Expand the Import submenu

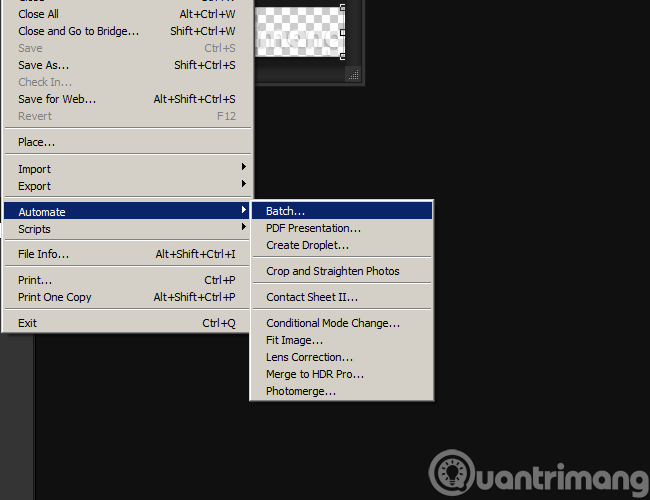click(x=127, y=169)
